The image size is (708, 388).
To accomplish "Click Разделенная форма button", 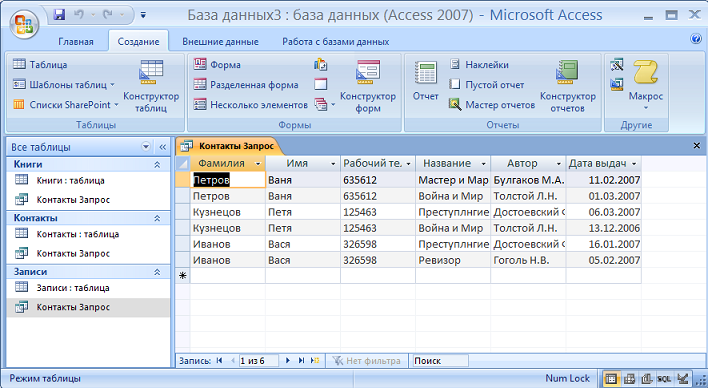I will coord(246,84).
